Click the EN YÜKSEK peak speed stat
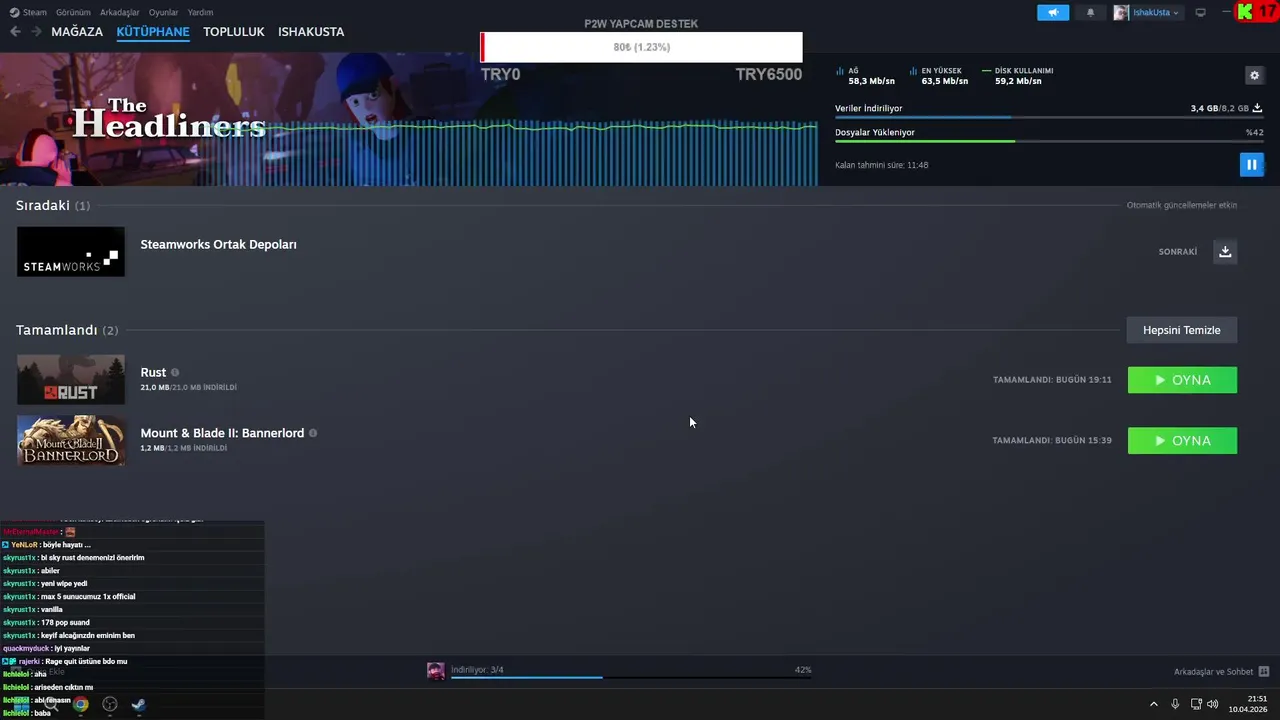Image resolution: width=1280 pixels, height=720 pixels. [x=938, y=76]
